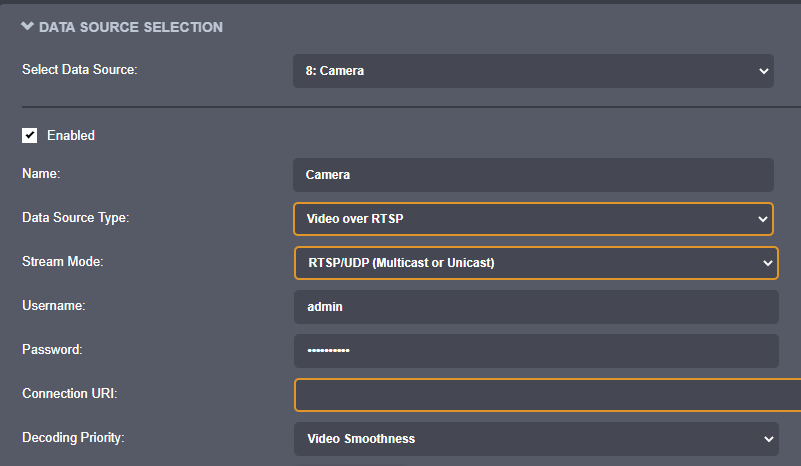Click the 'Connection URI:' label
Image resolution: width=801 pixels, height=466 pixels.
(x=70, y=394)
